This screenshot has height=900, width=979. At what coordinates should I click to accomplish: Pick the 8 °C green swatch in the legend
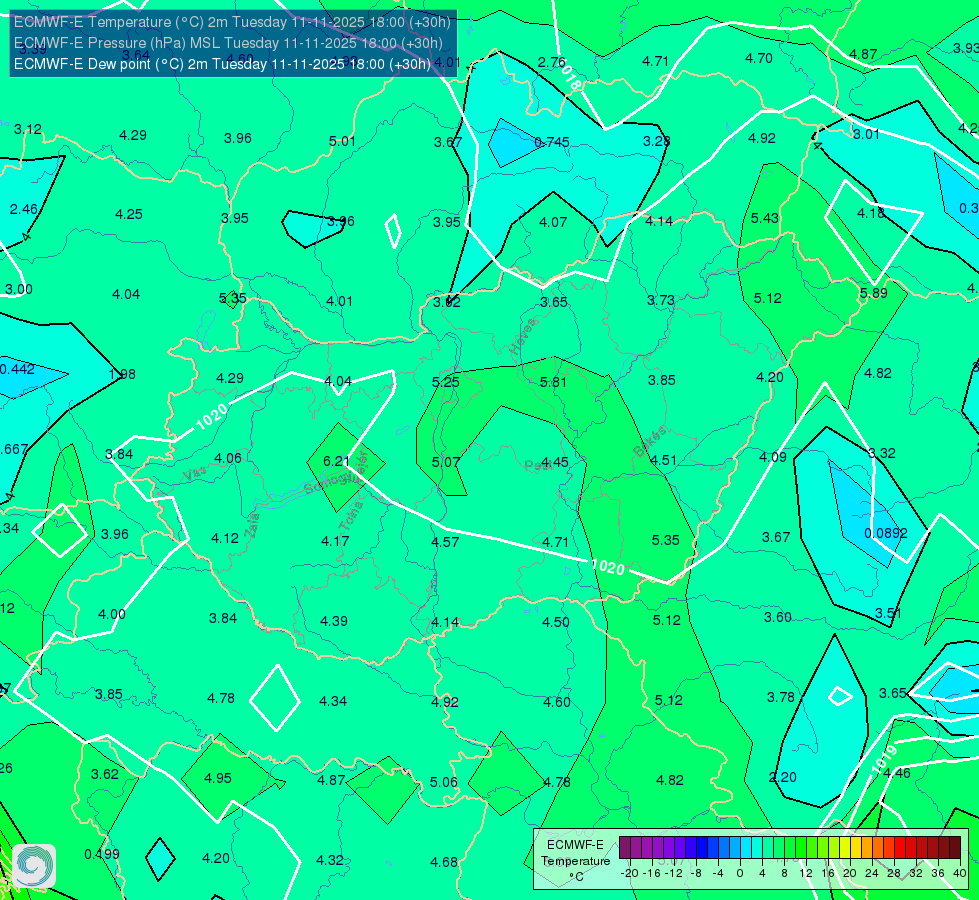coord(789,848)
